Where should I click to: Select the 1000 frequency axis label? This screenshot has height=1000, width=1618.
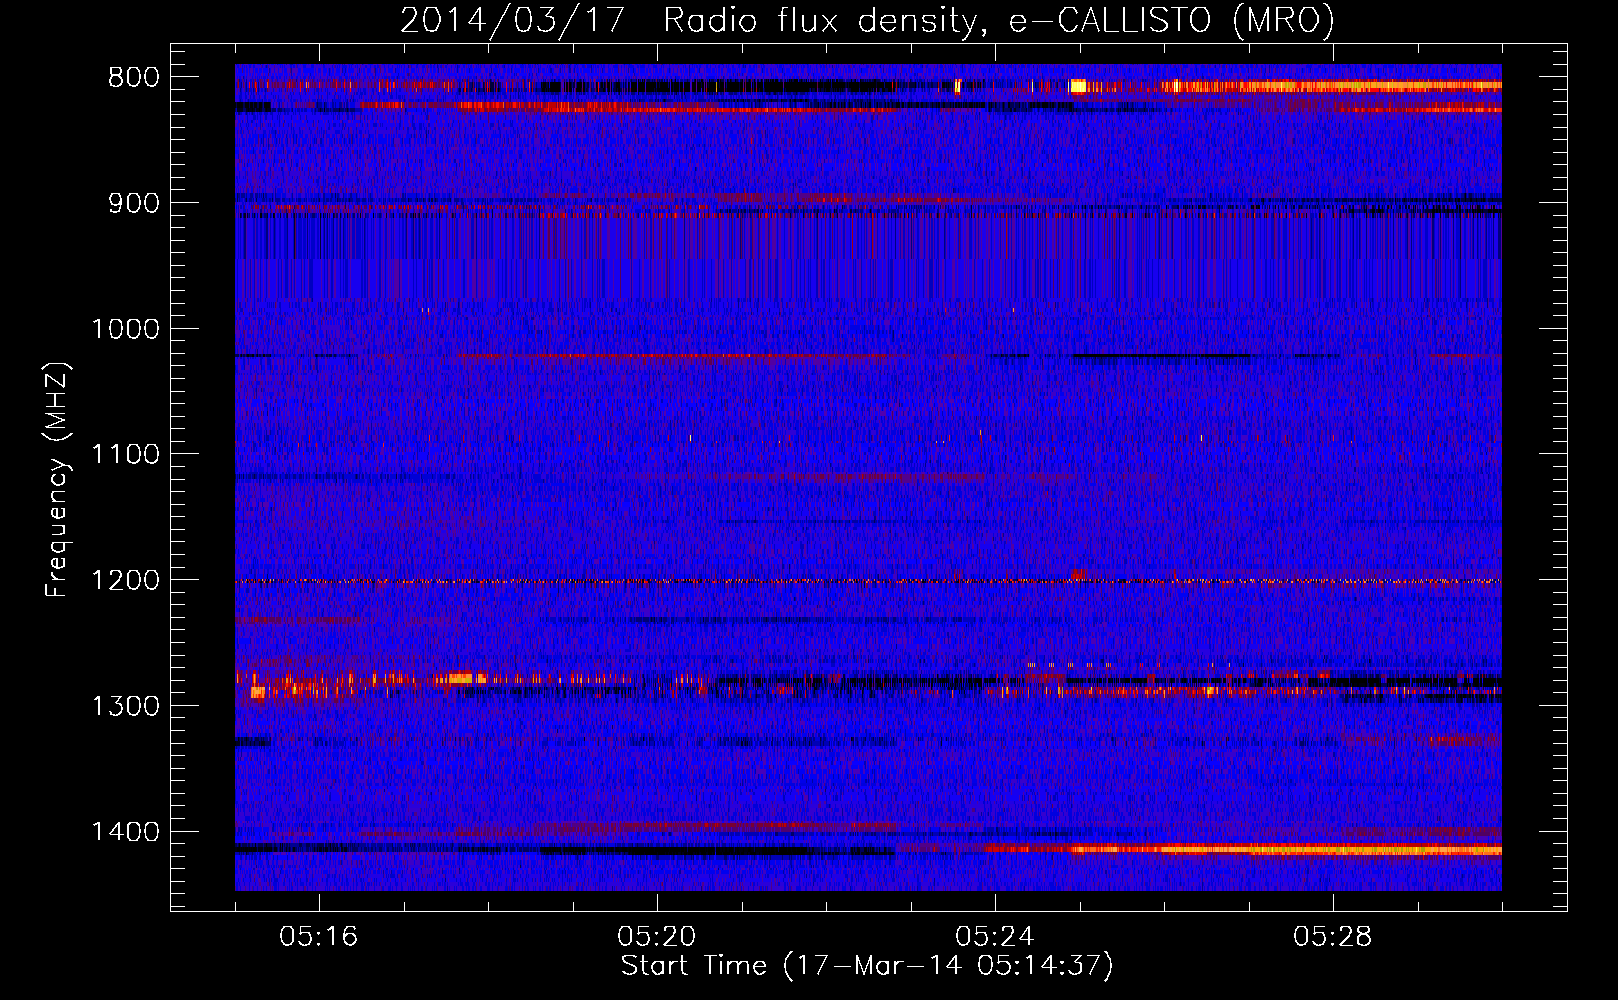[125, 329]
